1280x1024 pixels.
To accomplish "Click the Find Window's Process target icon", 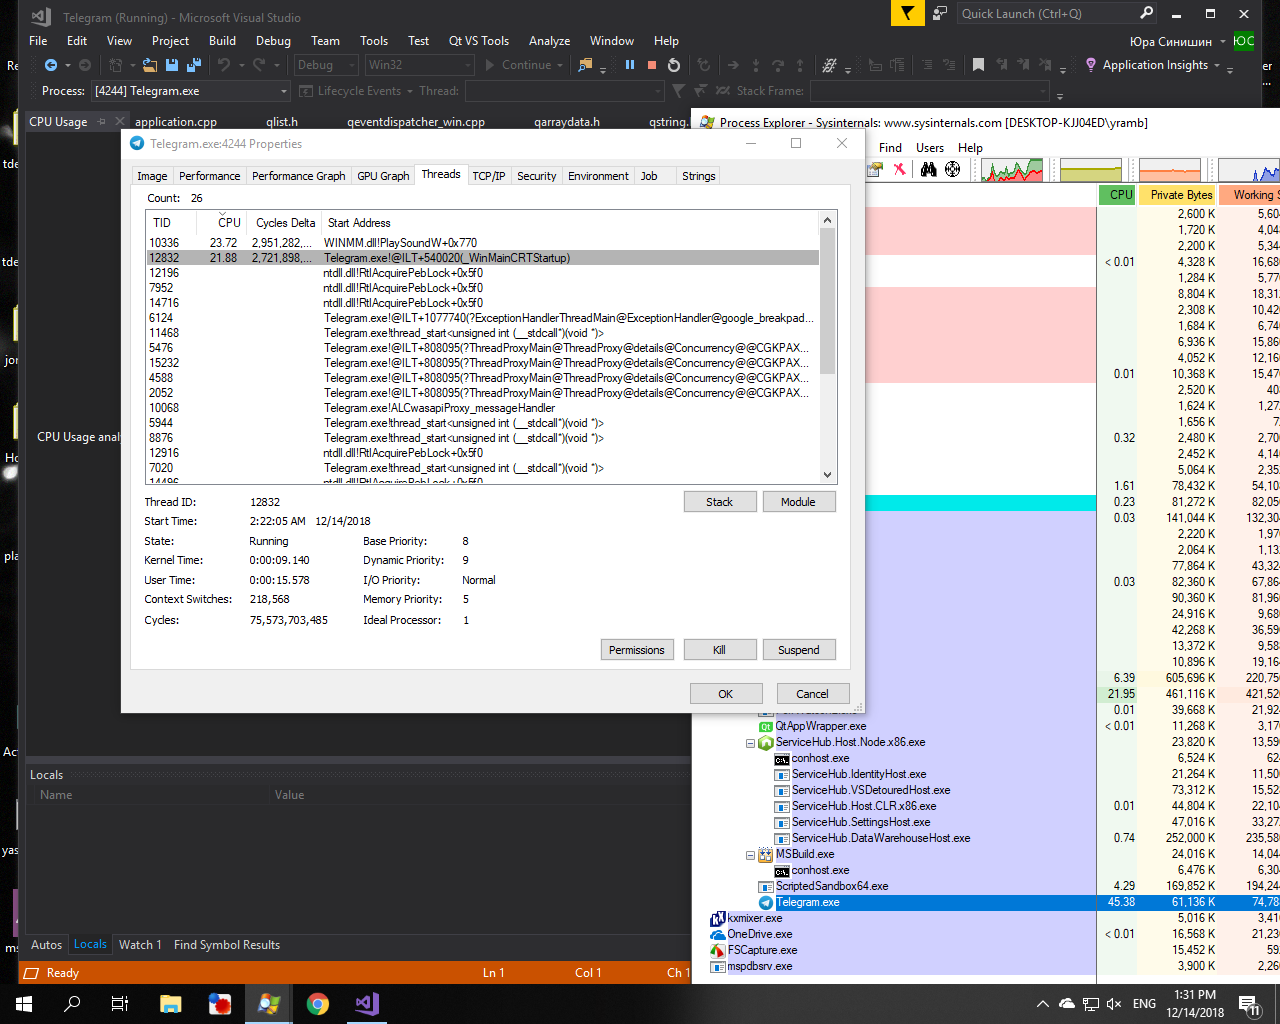I will (x=952, y=169).
